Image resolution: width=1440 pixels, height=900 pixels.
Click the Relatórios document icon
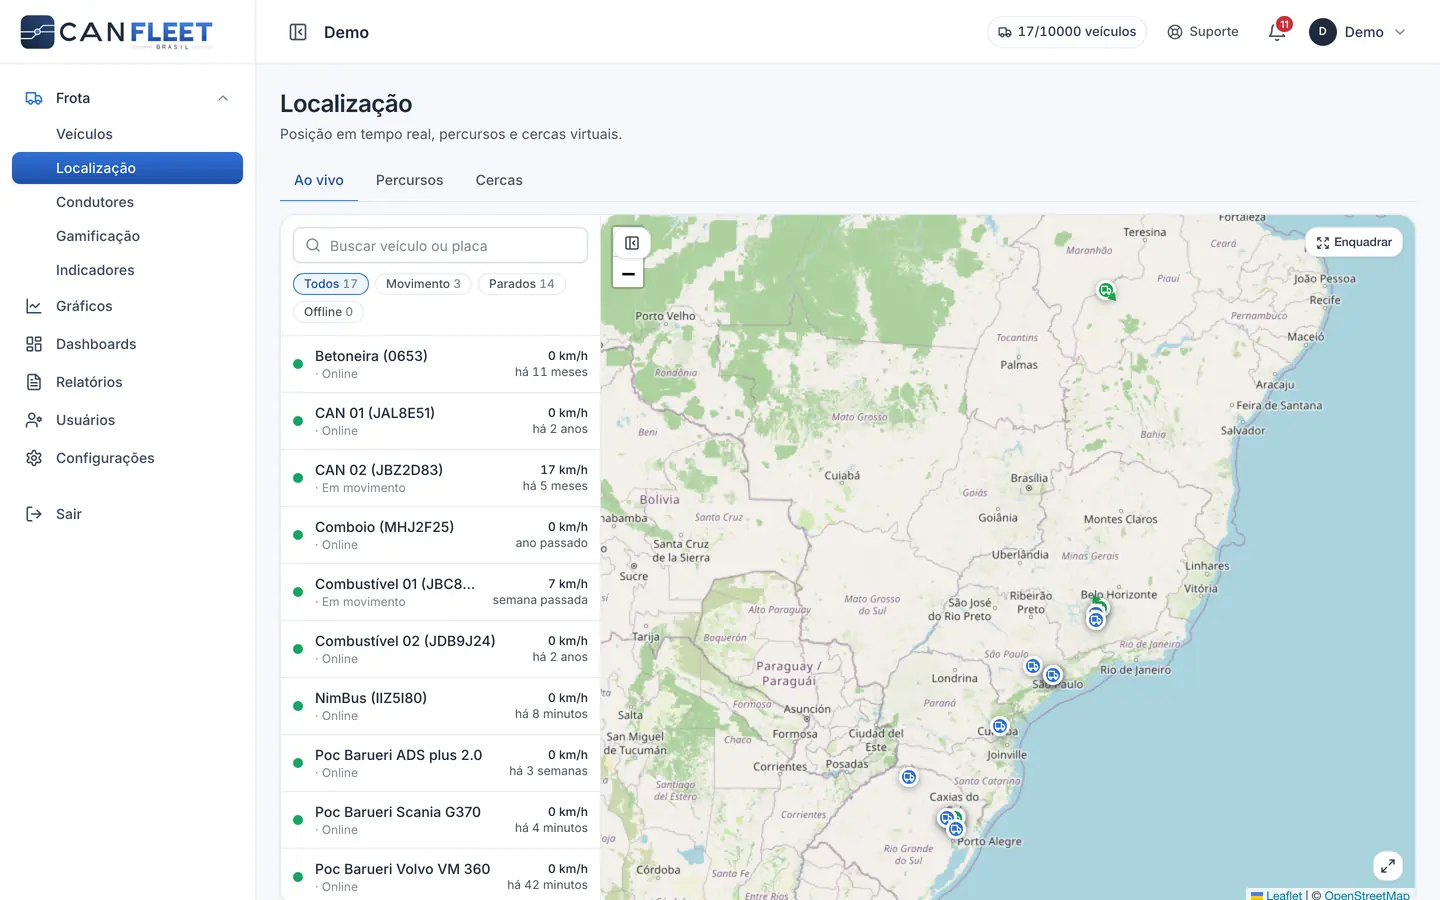click(x=34, y=382)
